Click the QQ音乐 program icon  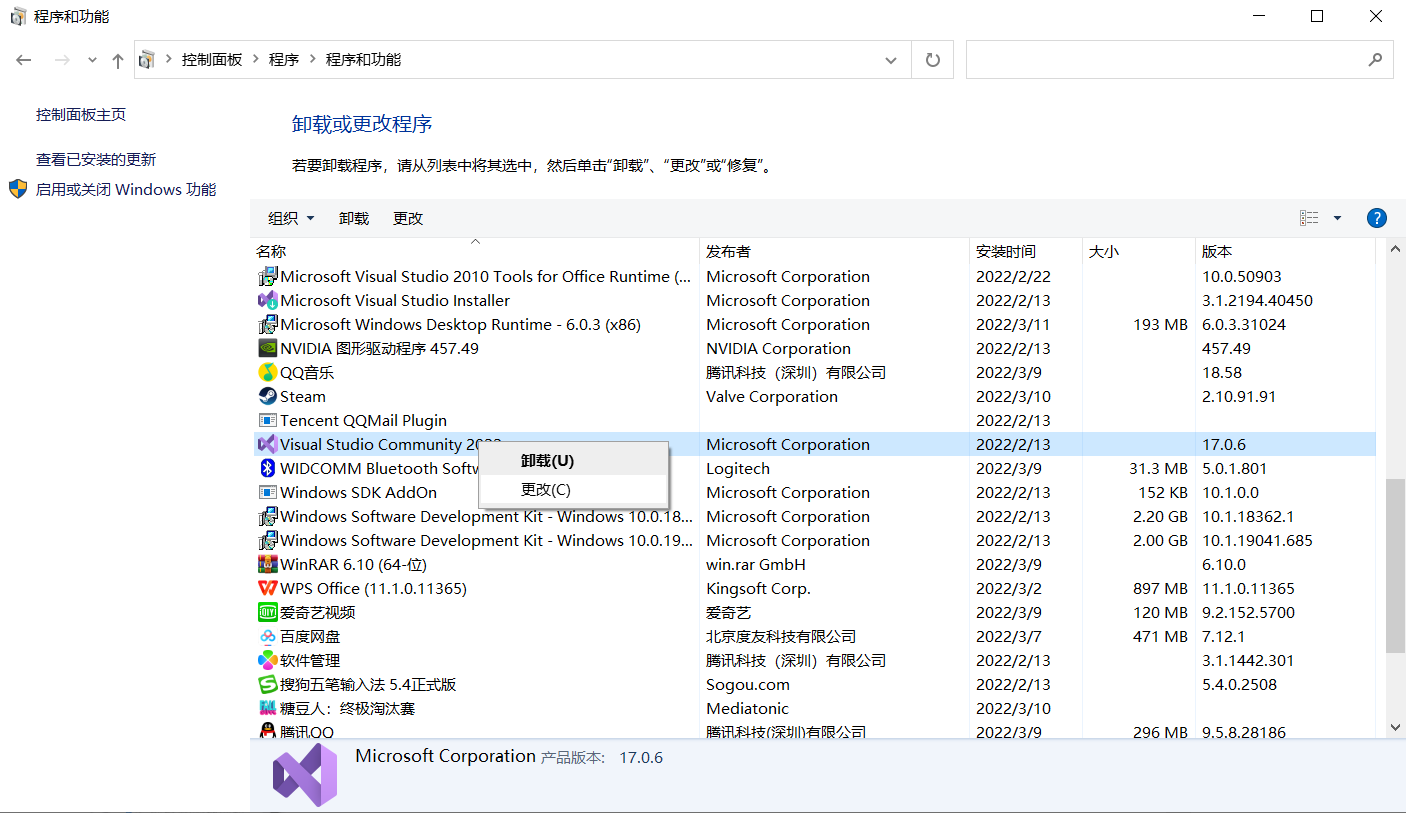pyautogui.click(x=267, y=372)
